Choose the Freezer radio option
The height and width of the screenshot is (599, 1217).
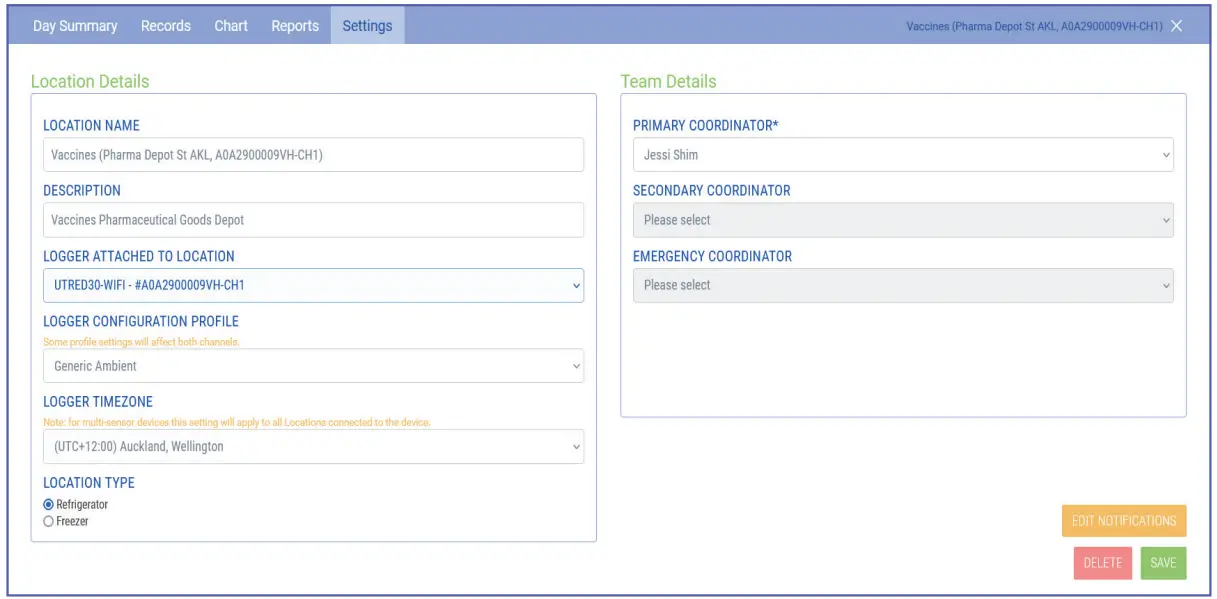pos(49,522)
